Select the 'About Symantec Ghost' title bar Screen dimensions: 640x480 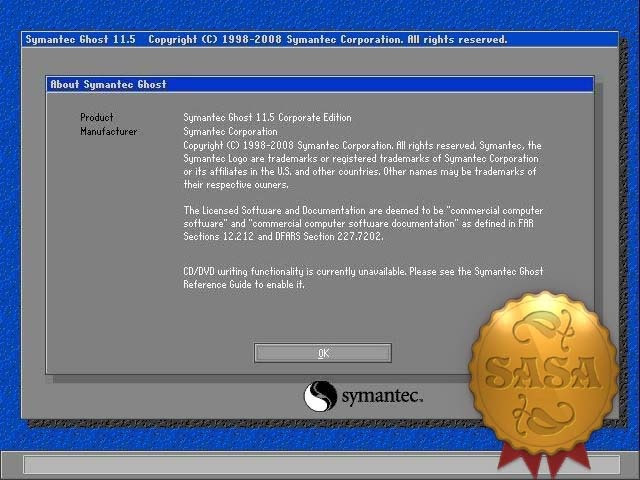pos(320,84)
